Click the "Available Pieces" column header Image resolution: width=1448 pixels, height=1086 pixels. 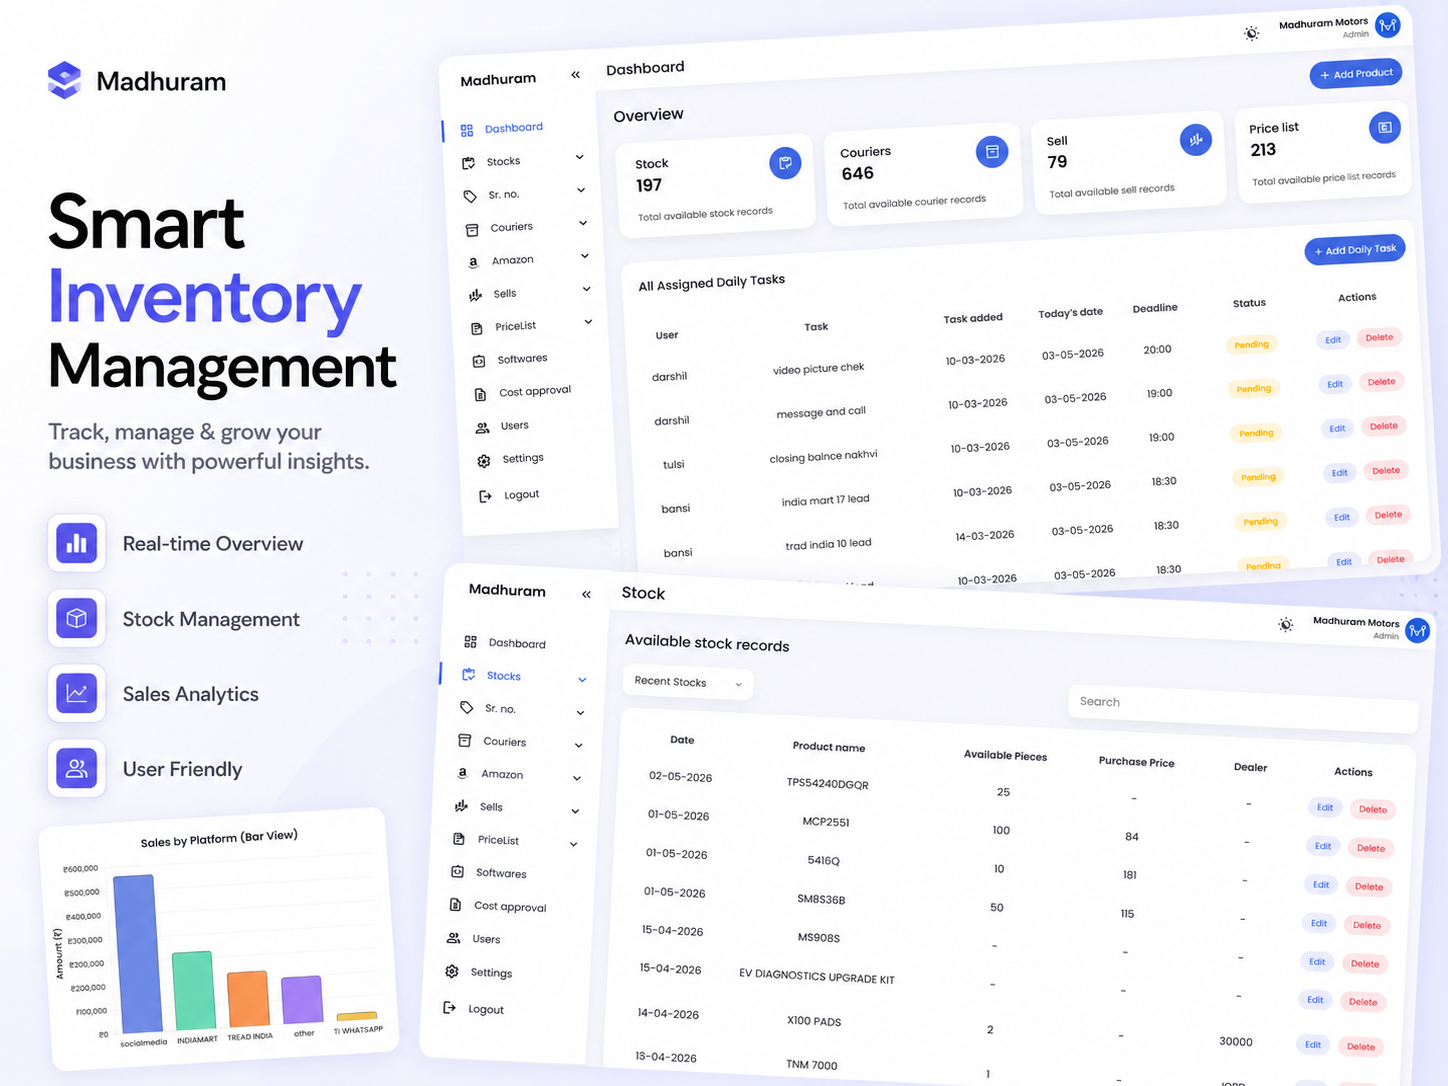point(1005,756)
